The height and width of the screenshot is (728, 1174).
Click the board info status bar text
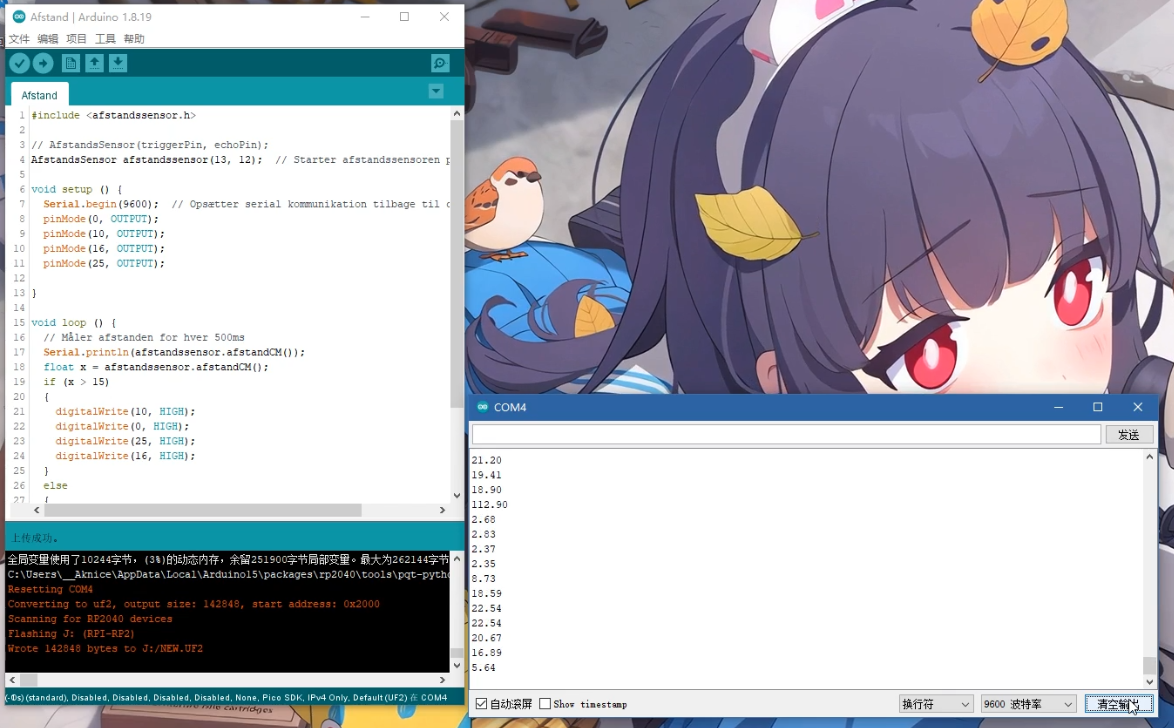pos(226,697)
